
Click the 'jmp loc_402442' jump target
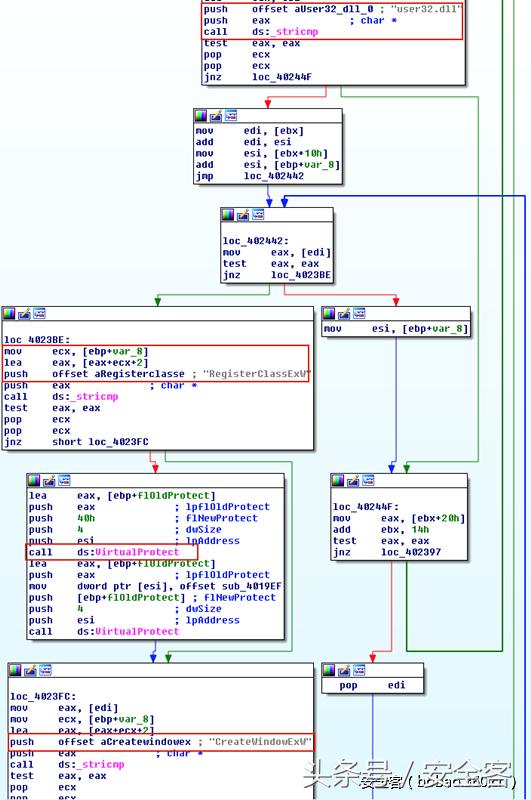[x=274, y=176]
